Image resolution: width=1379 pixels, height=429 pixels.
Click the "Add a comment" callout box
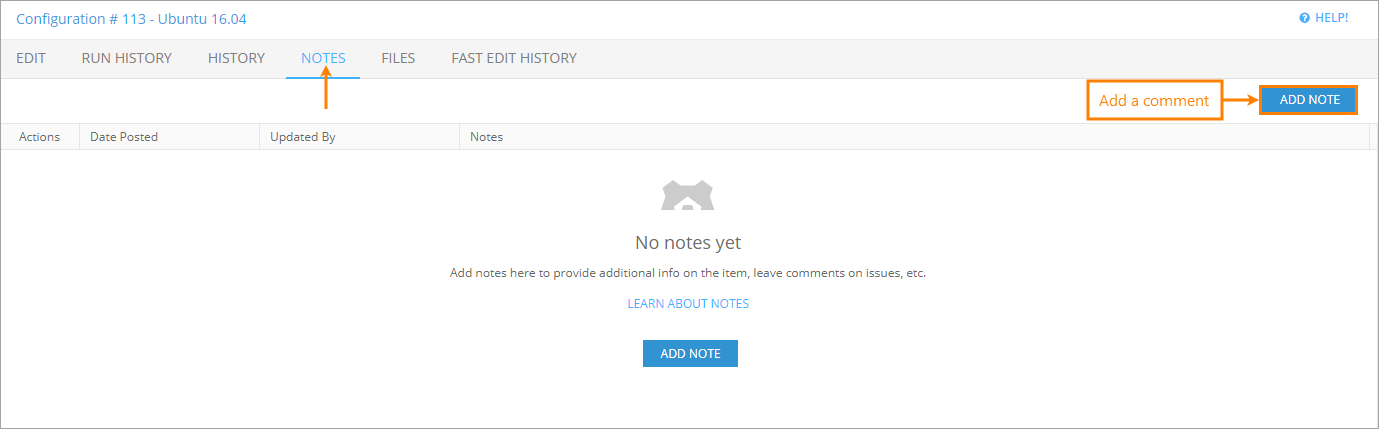click(x=1154, y=101)
